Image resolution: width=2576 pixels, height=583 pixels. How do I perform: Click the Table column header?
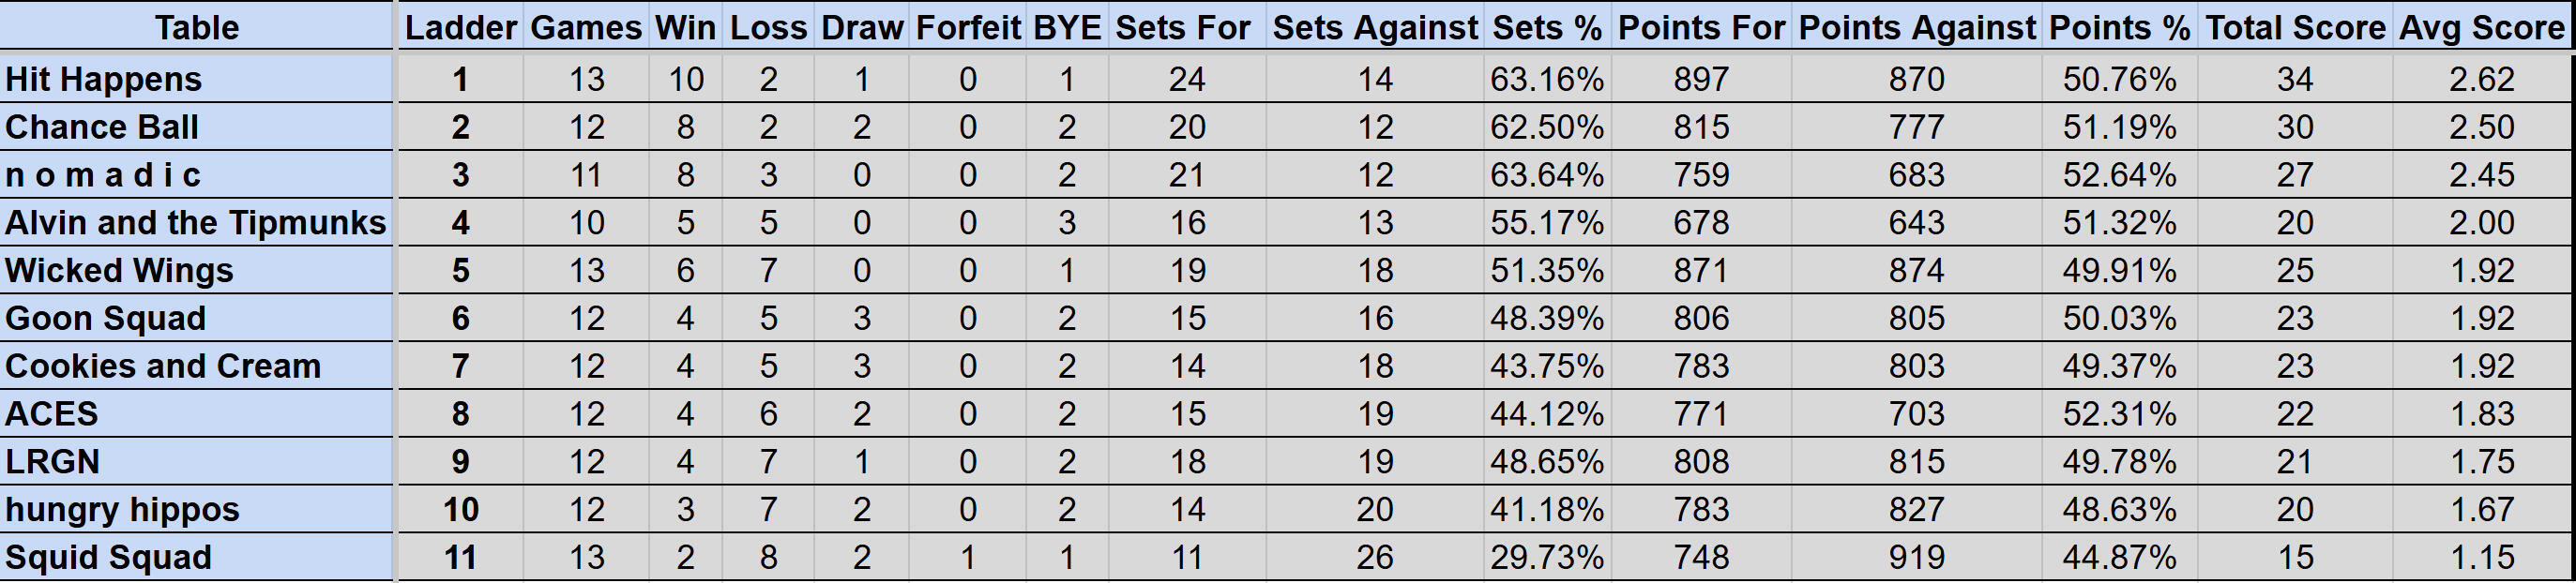tap(197, 27)
